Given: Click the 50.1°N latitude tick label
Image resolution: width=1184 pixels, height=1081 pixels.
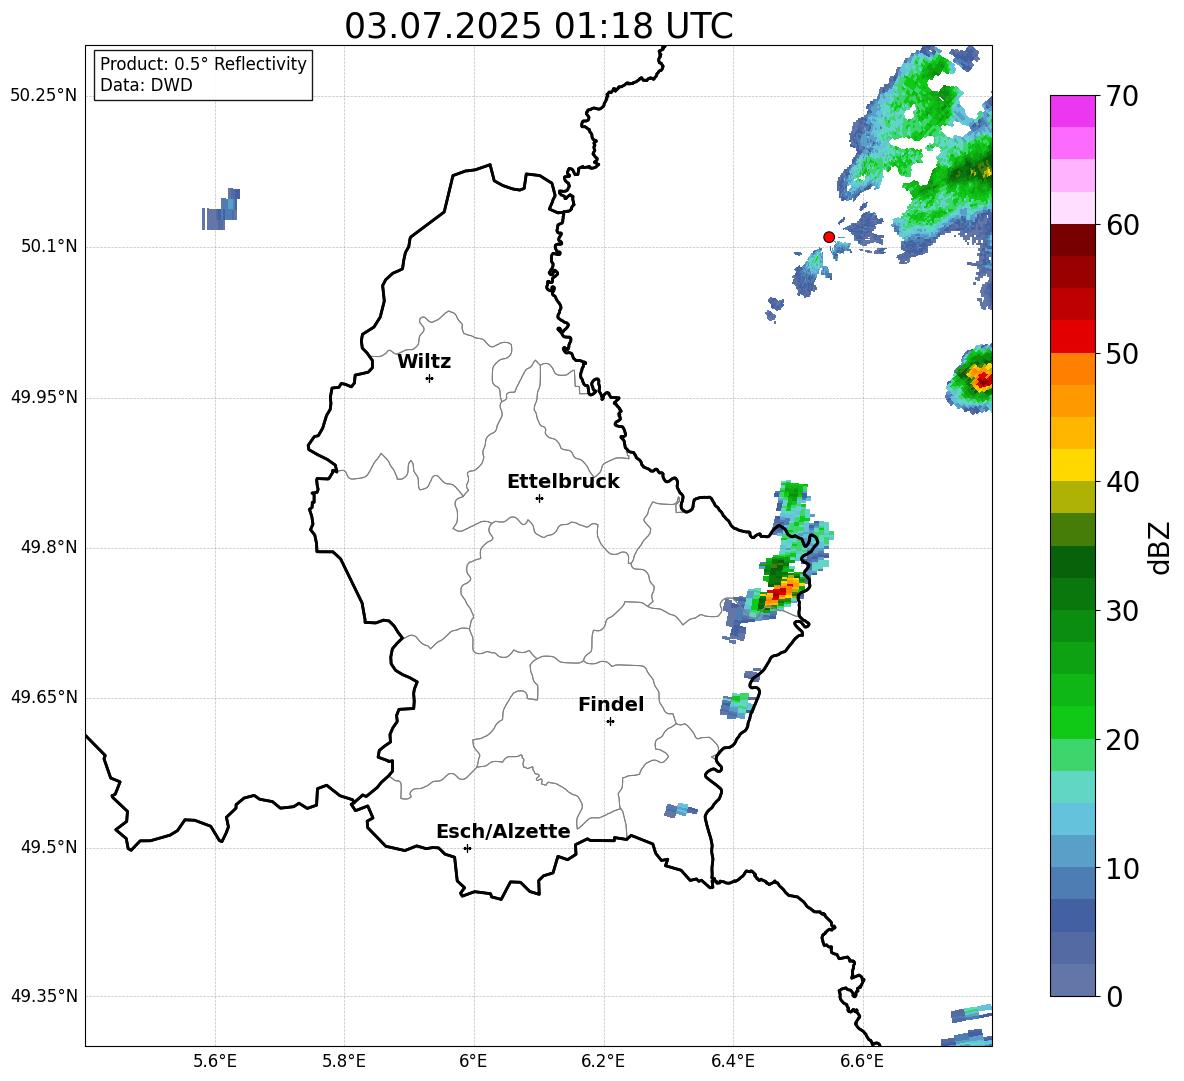Looking at the screenshot, I should [50, 247].
